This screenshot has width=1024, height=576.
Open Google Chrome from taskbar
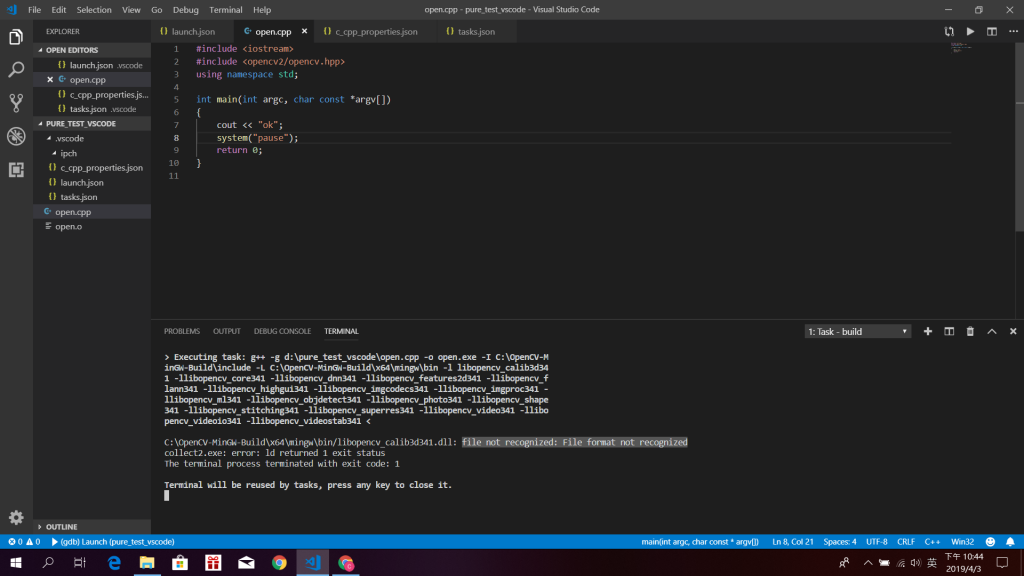[279, 562]
